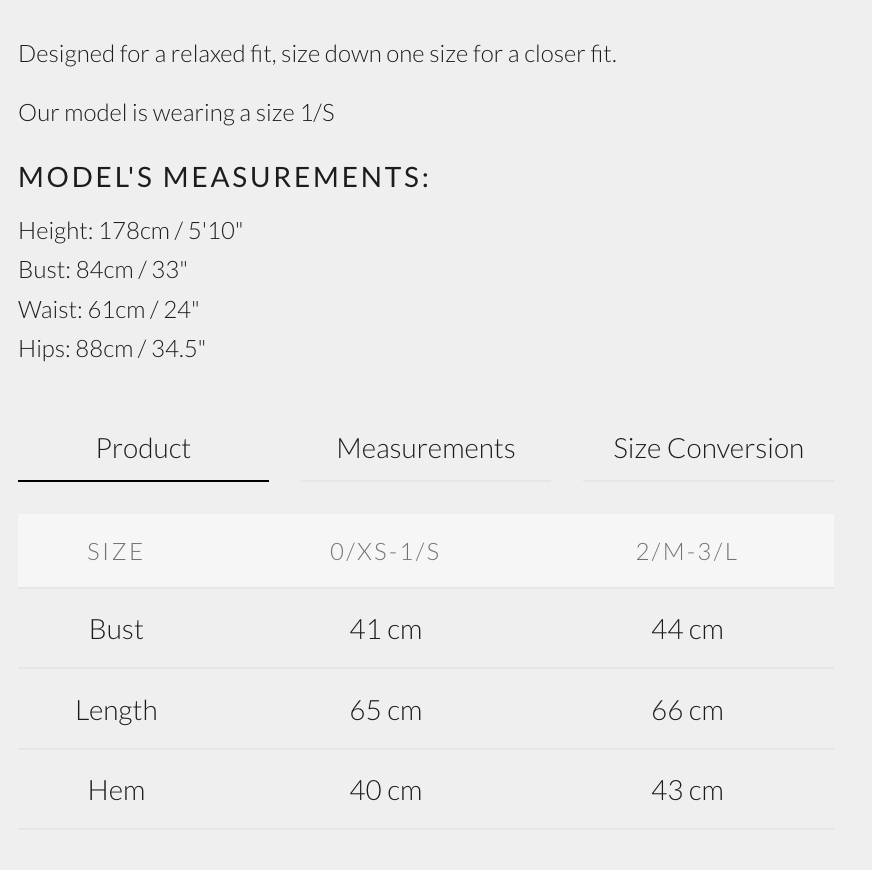872x870 pixels.
Task: Select the 66 cm length value
Action: [687, 710]
